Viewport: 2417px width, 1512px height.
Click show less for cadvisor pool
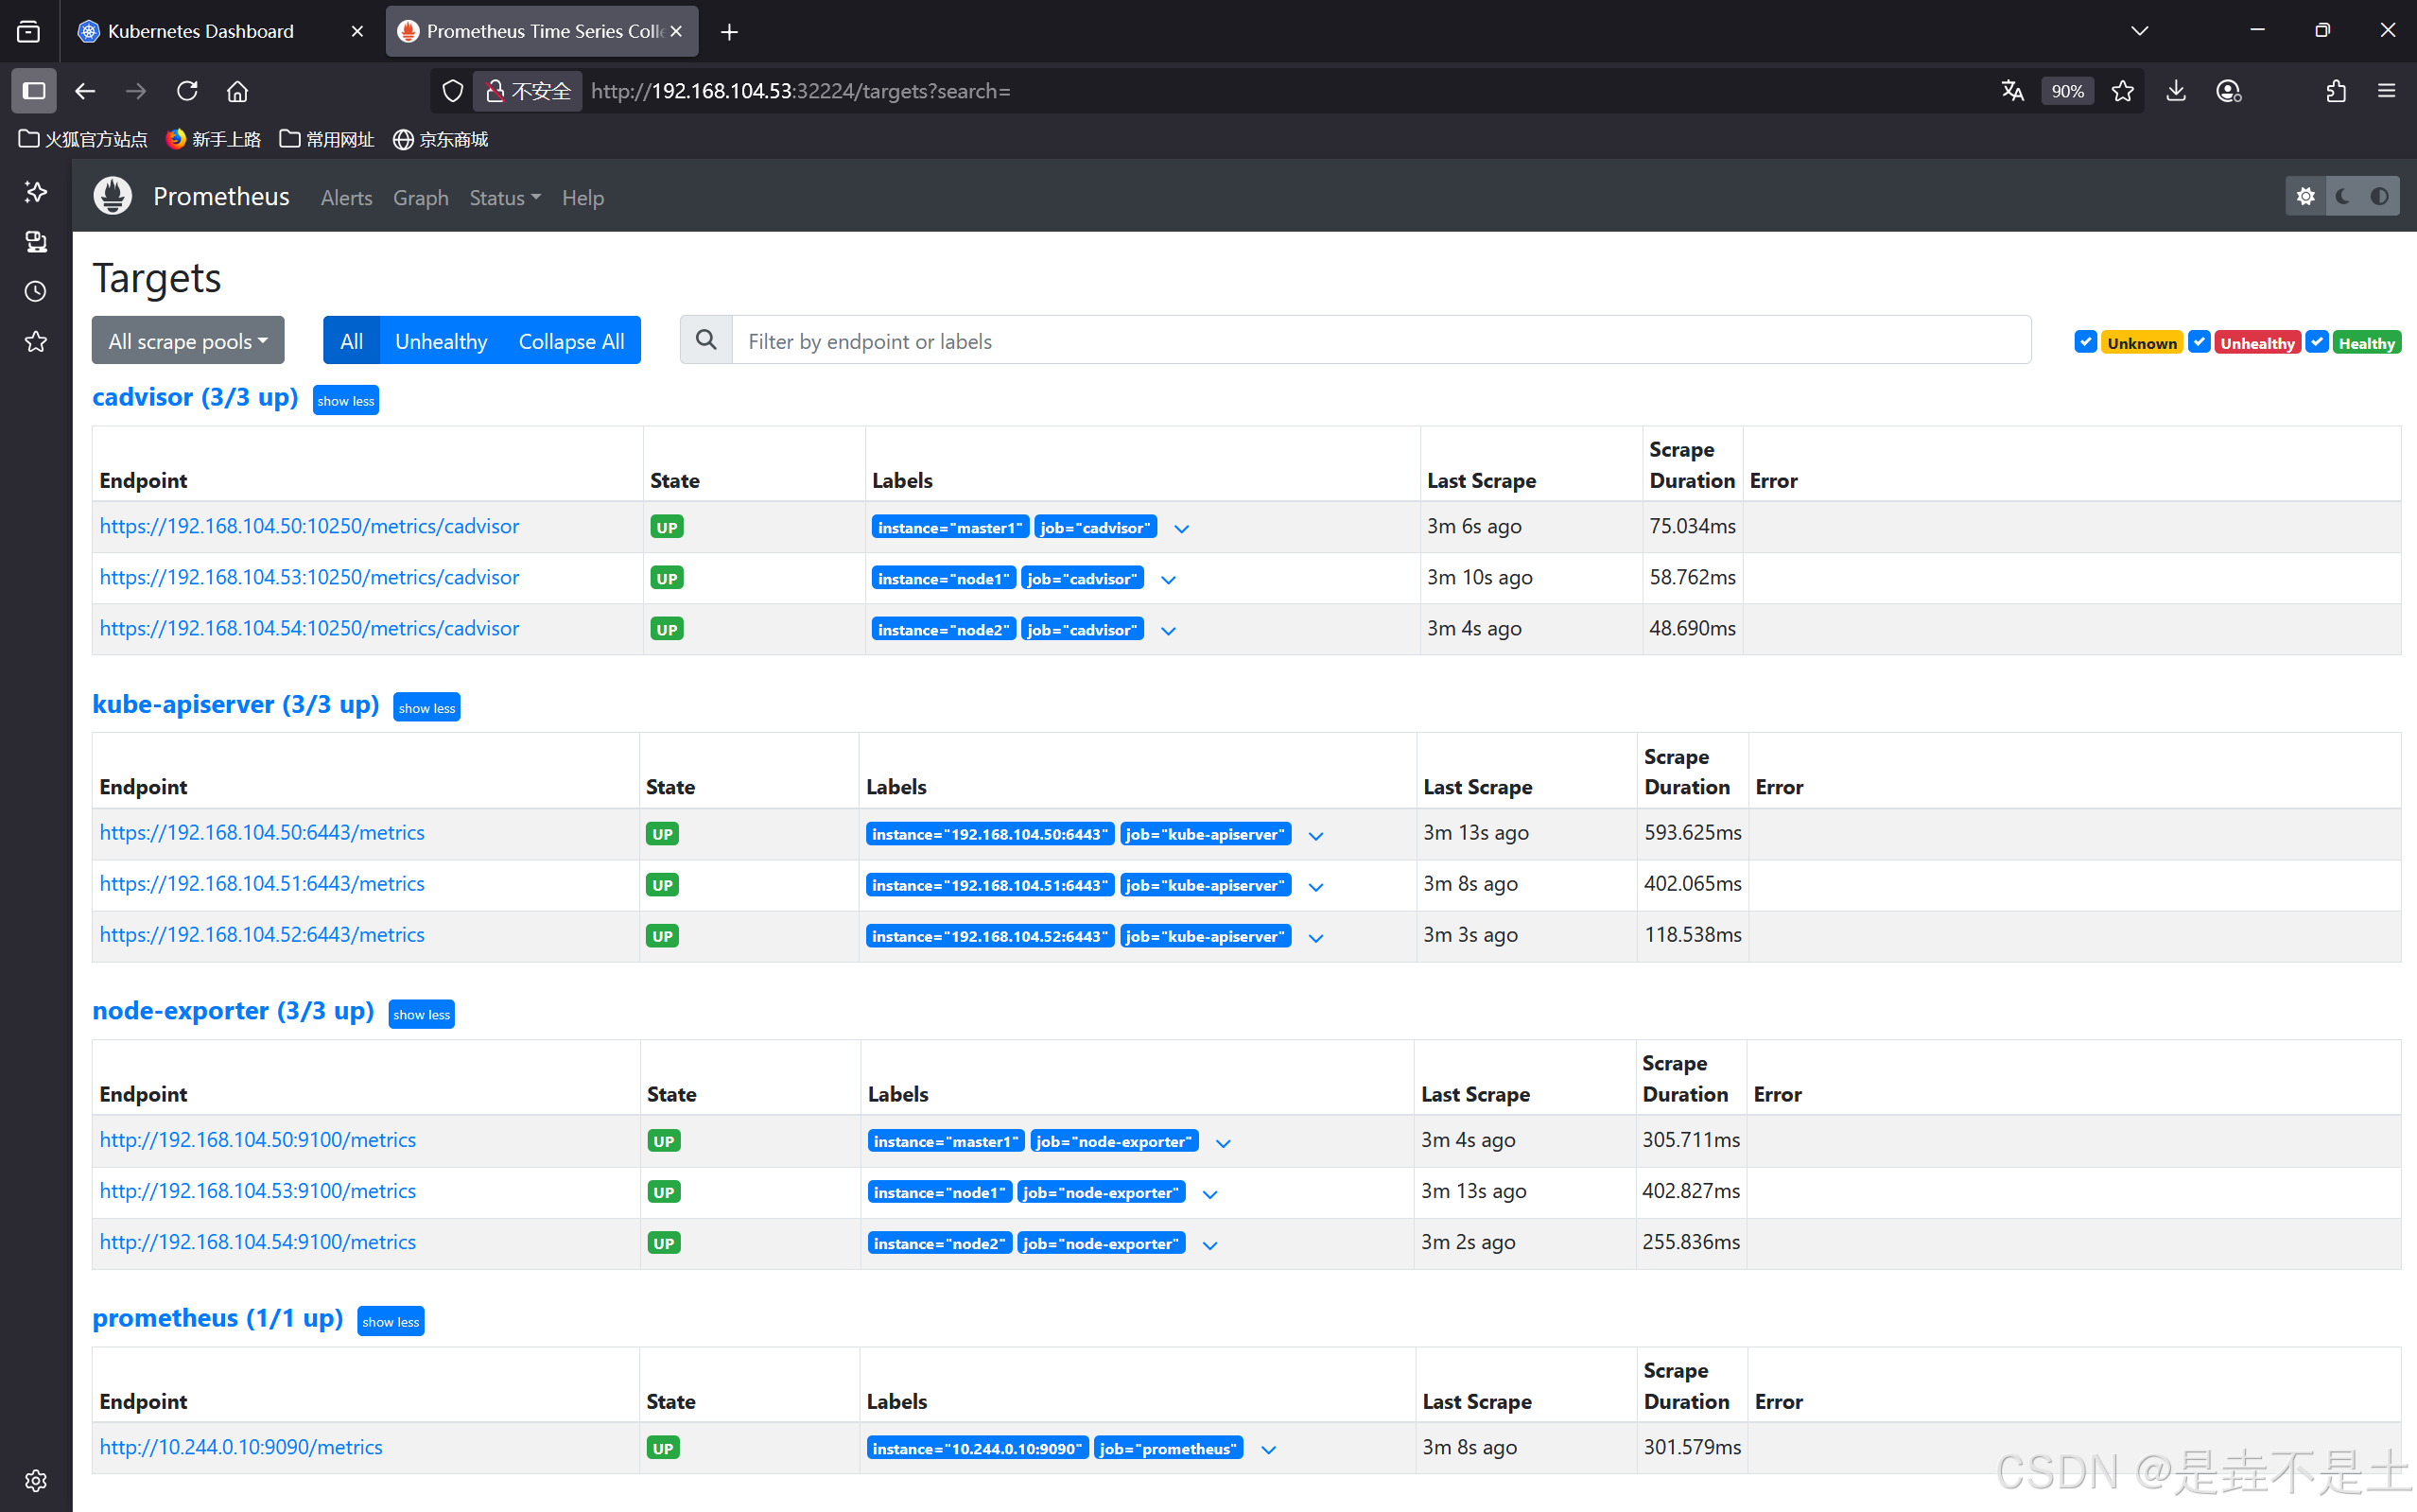click(x=345, y=400)
